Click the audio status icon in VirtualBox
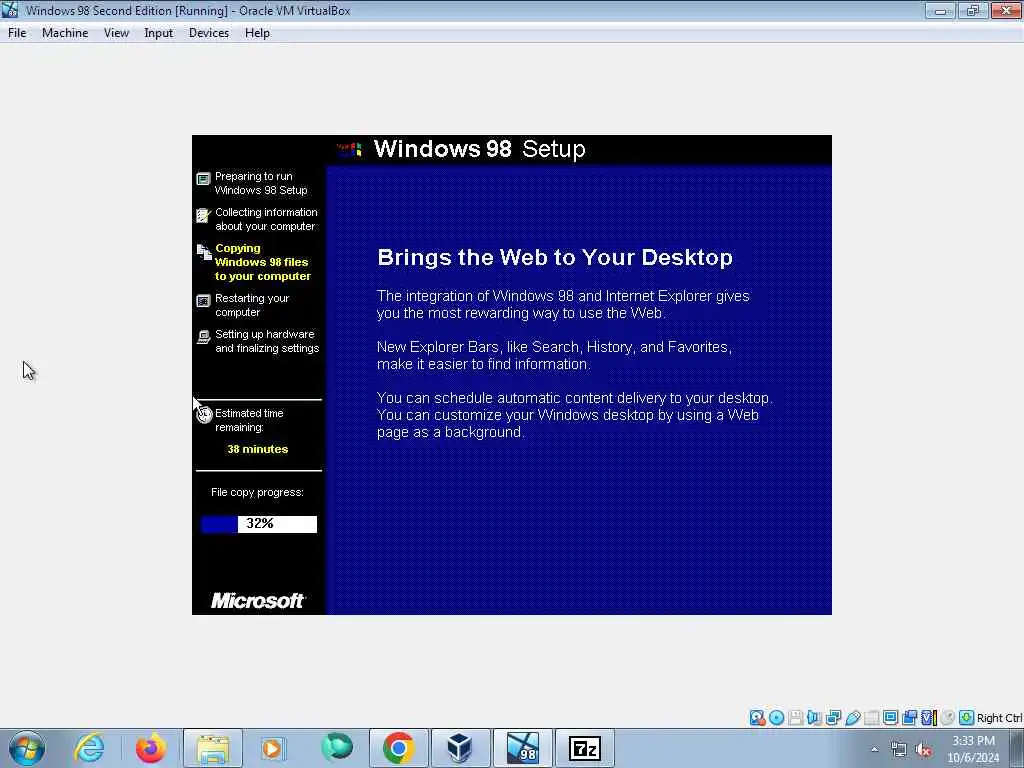 (814, 718)
